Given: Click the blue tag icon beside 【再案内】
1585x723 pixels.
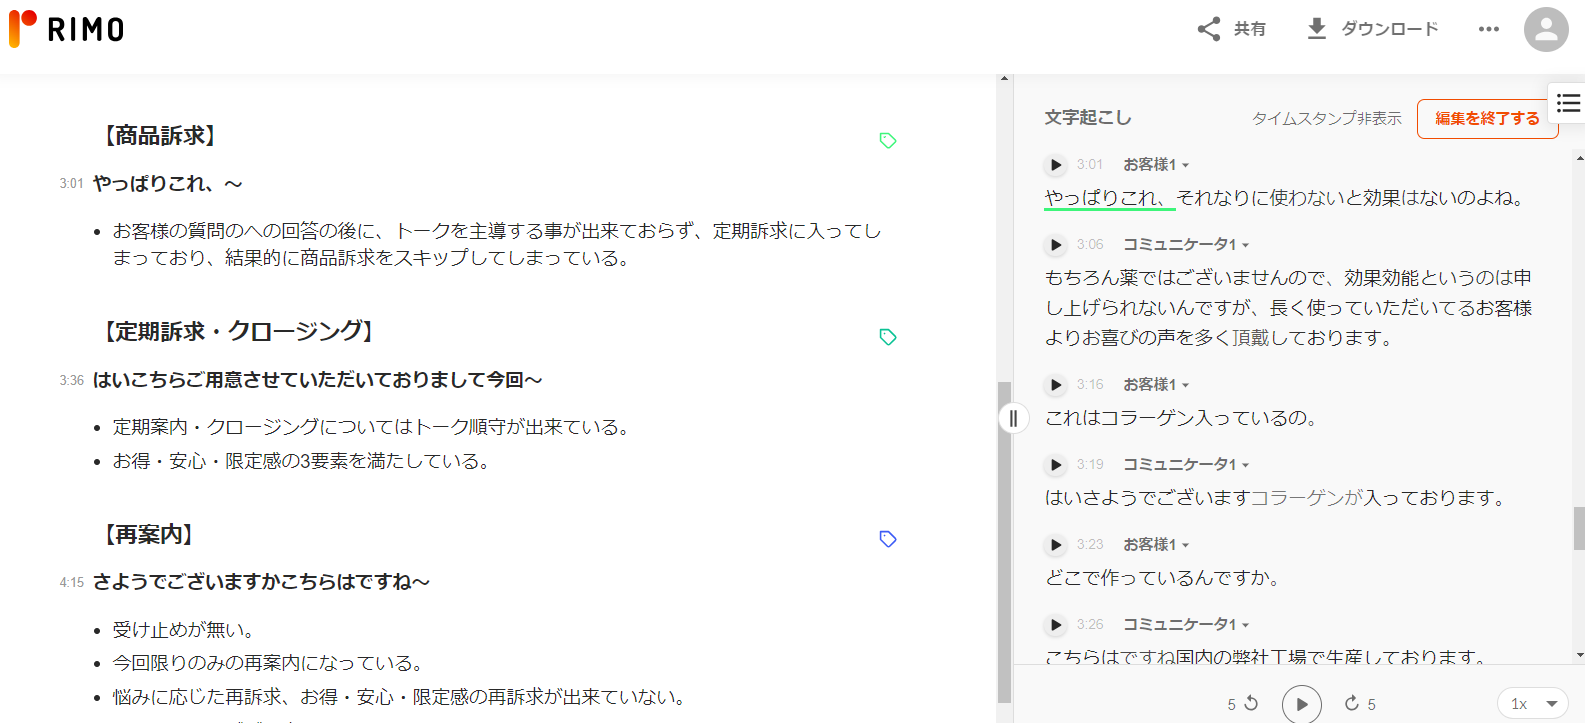Looking at the screenshot, I should [887, 539].
